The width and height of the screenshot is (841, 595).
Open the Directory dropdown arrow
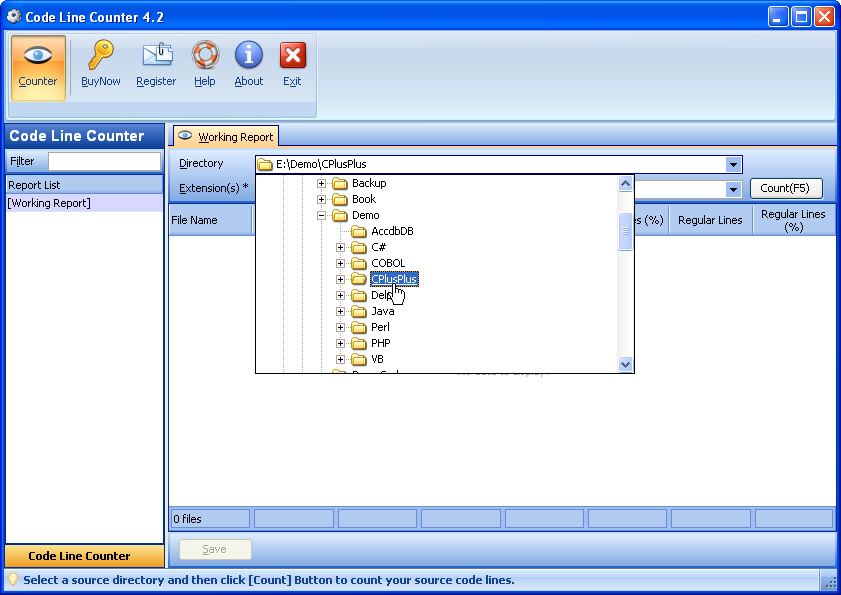[733, 165]
